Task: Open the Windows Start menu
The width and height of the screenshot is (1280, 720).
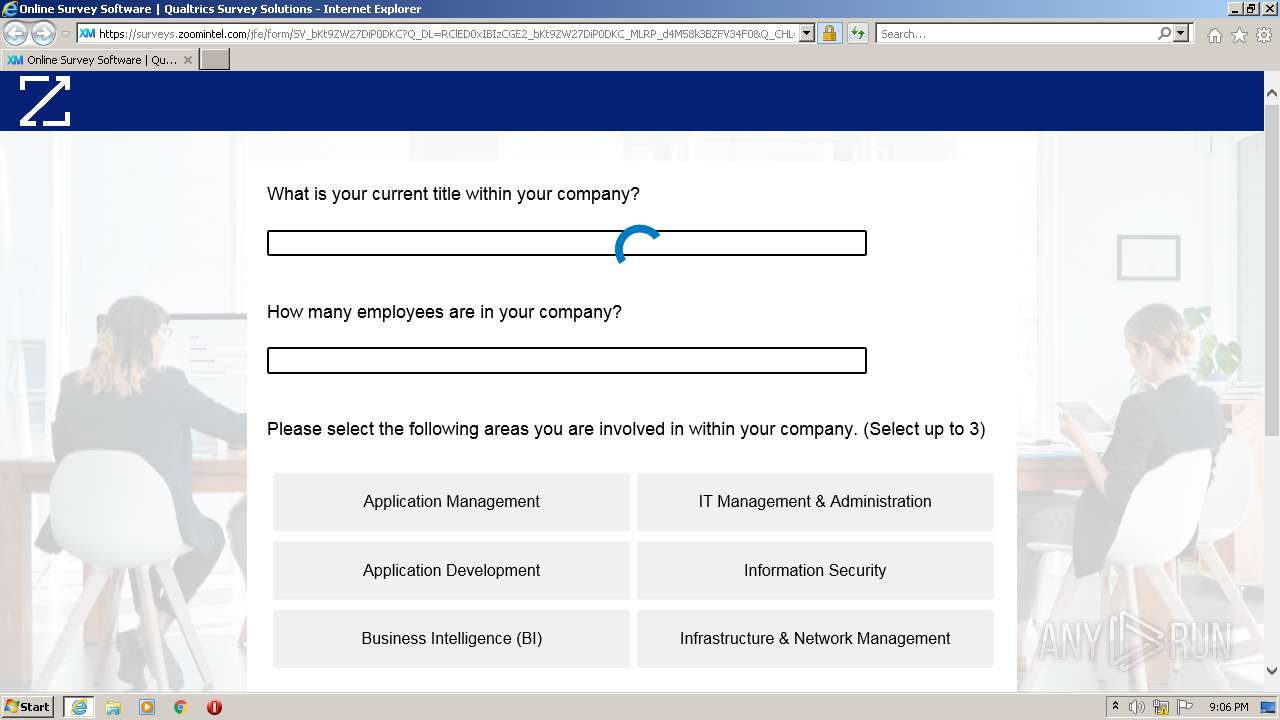Action: pyautogui.click(x=28, y=707)
